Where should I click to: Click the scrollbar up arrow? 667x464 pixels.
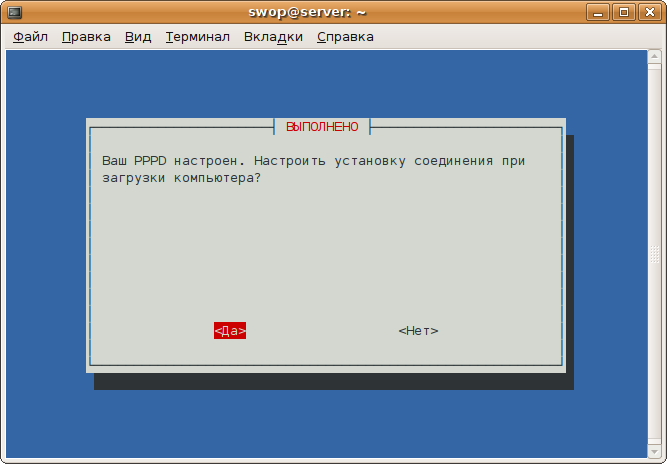pyautogui.click(x=654, y=57)
